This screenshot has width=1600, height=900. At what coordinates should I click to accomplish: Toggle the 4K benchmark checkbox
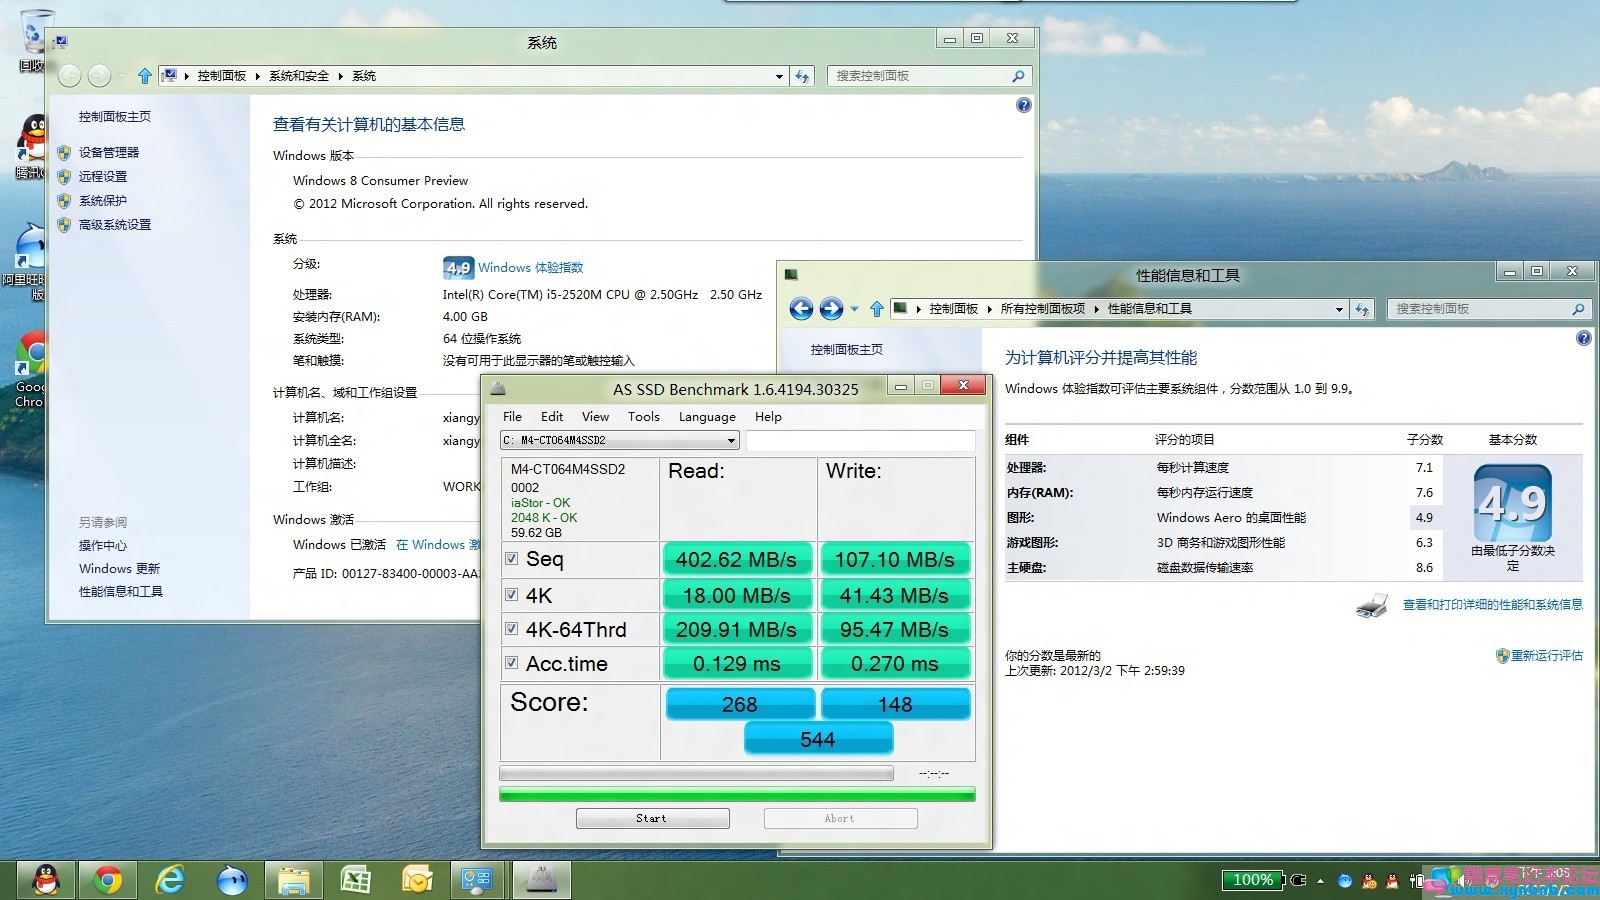click(512, 595)
